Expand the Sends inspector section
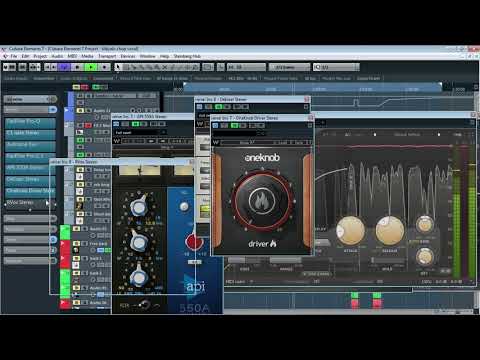The width and height of the screenshot is (480, 360). point(30,240)
